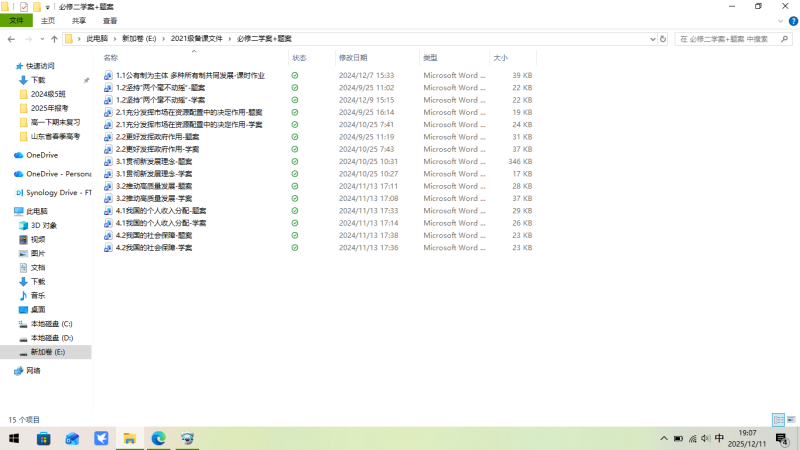Open Microsoft Edge from the taskbar

pyautogui.click(x=158, y=438)
